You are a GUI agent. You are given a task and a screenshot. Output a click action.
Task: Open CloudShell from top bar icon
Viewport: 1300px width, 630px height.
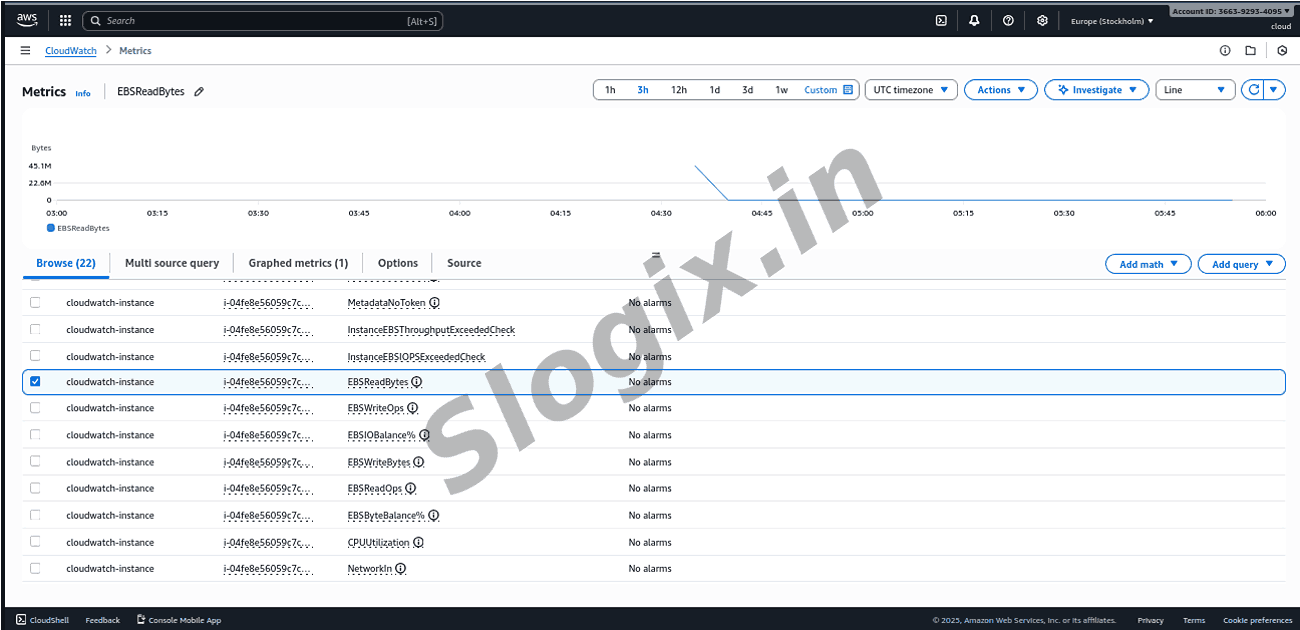click(x=941, y=20)
